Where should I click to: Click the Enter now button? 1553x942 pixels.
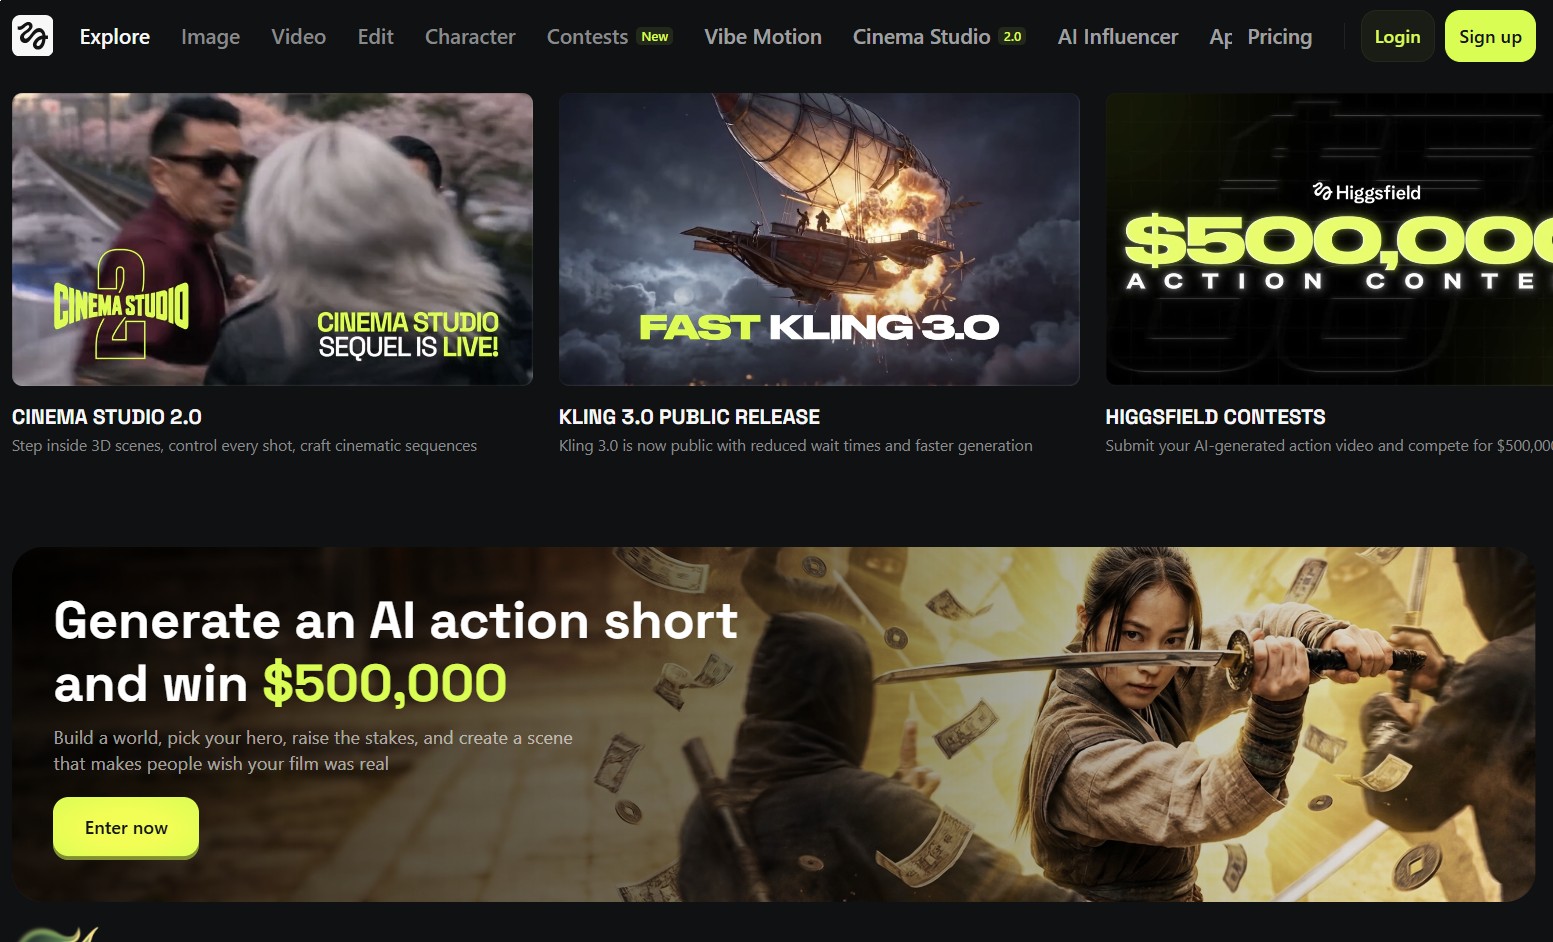(x=126, y=827)
